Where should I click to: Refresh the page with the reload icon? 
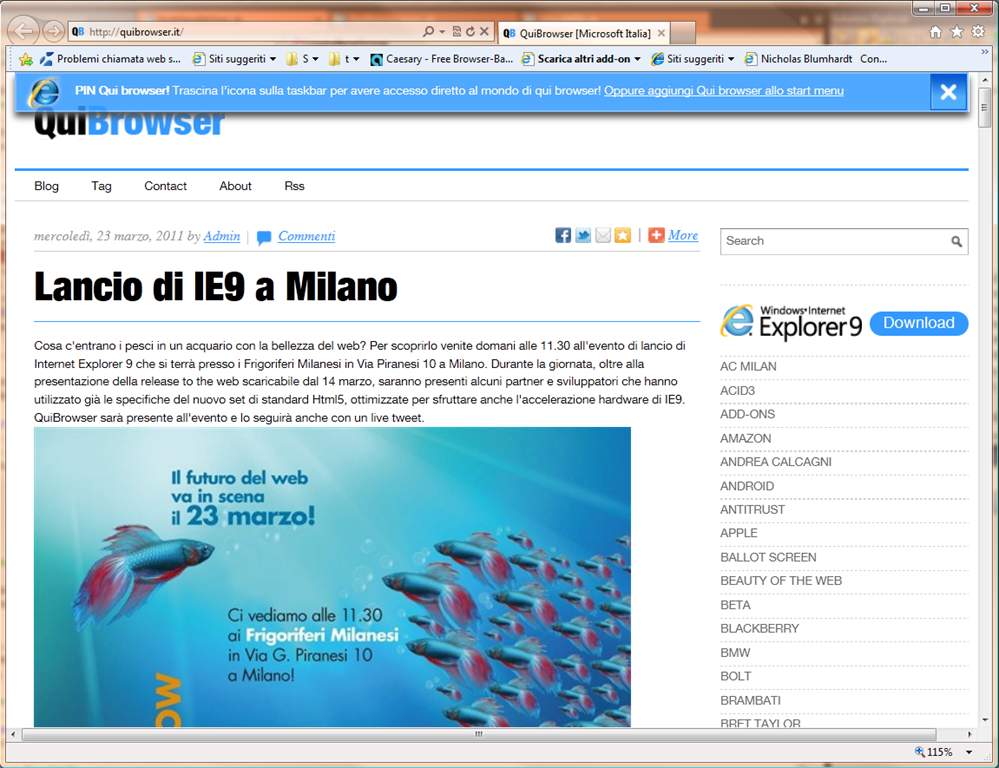click(470, 32)
